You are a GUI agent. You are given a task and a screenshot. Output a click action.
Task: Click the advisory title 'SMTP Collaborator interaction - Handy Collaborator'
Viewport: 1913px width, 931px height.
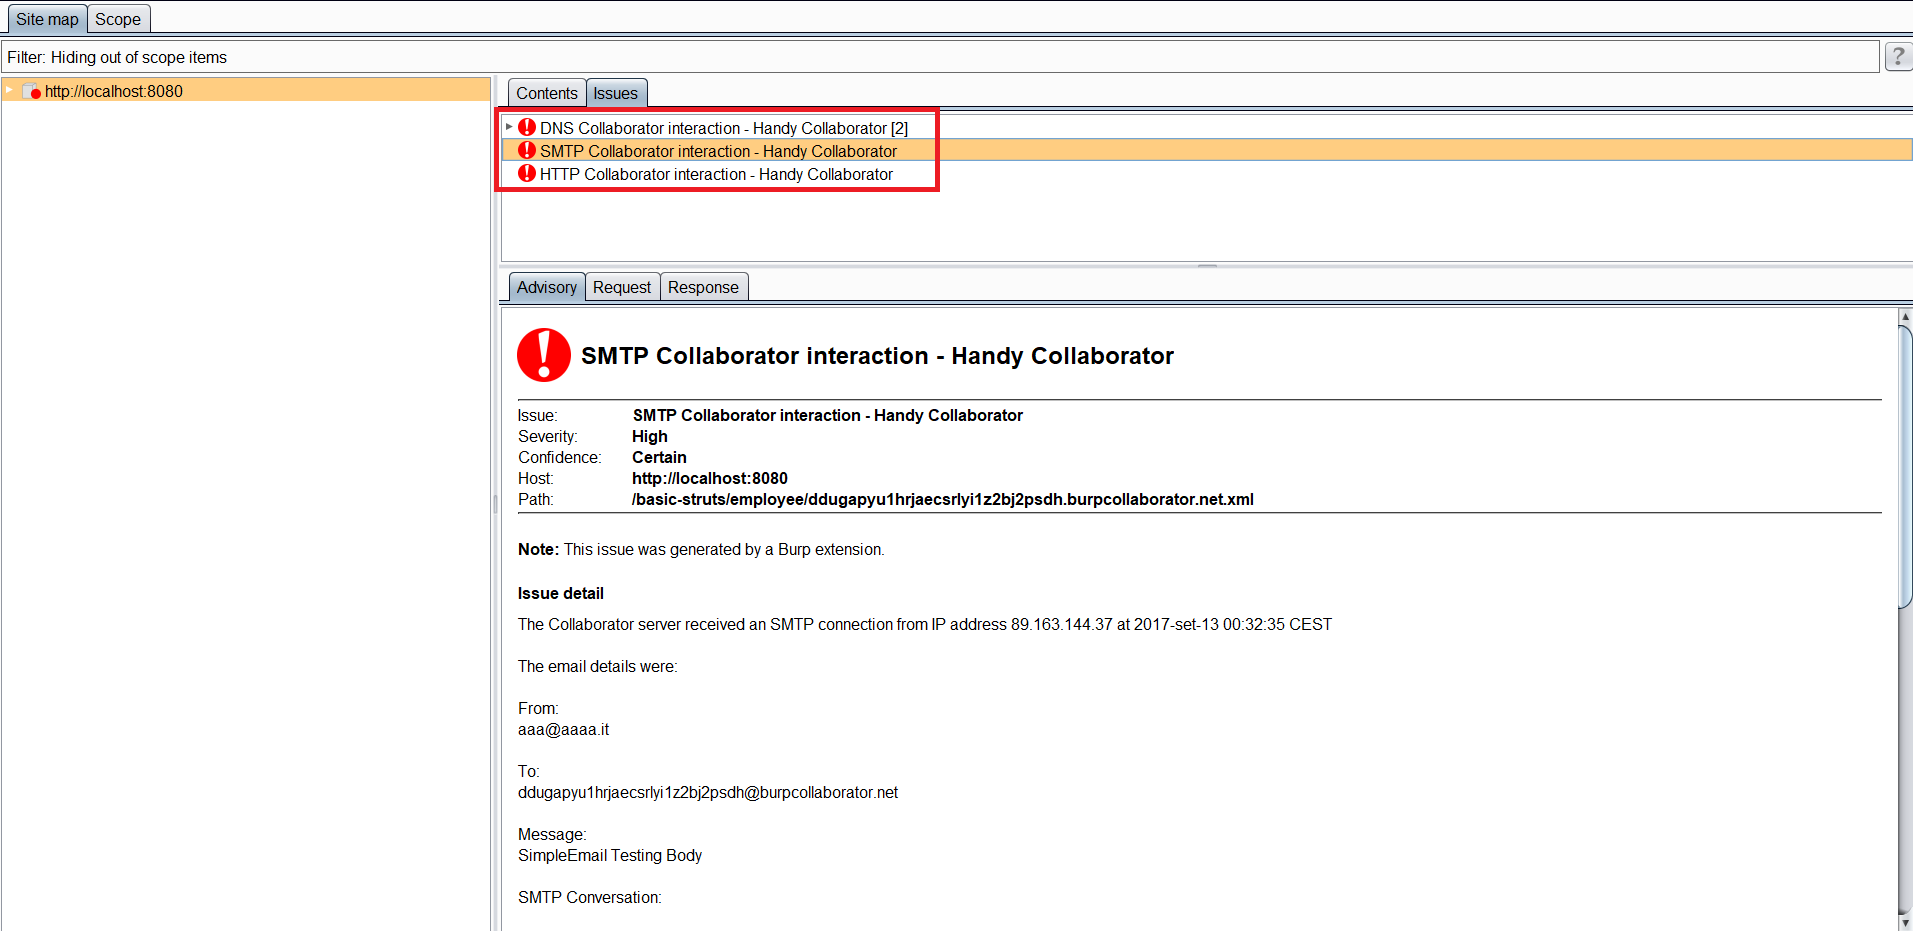pos(877,356)
